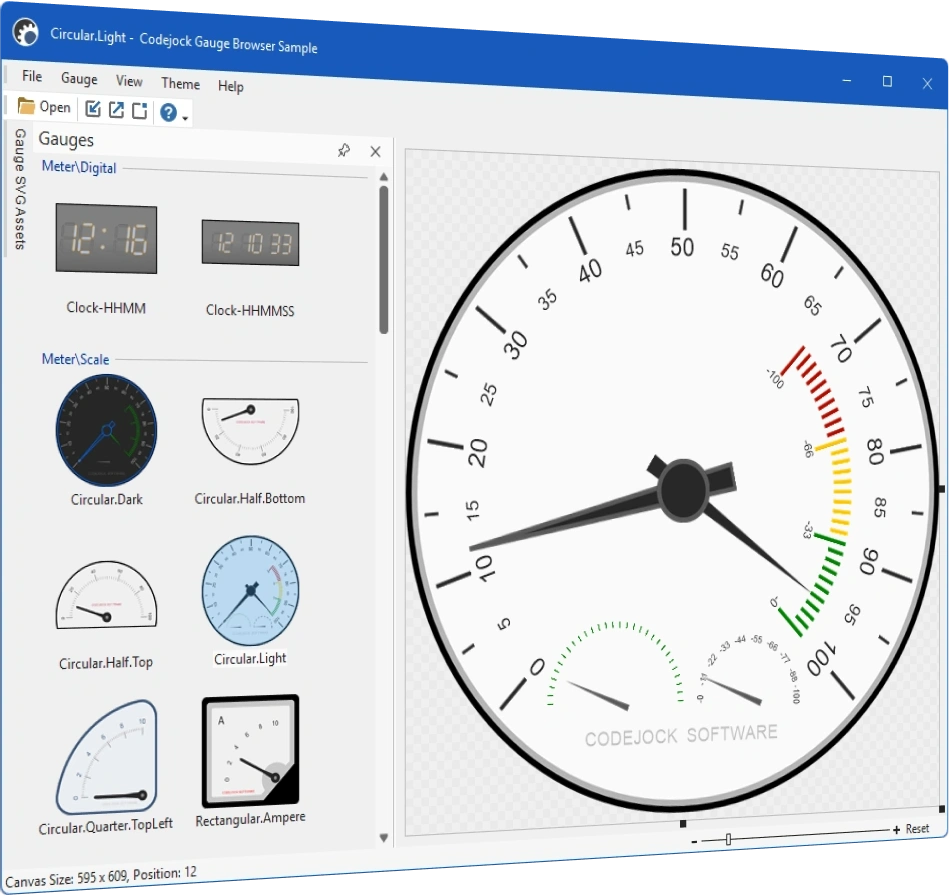Click the canvas bottom resize handle
The width and height of the screenshot is (949, 896).
pyautogui.click(x=683, y=823)
